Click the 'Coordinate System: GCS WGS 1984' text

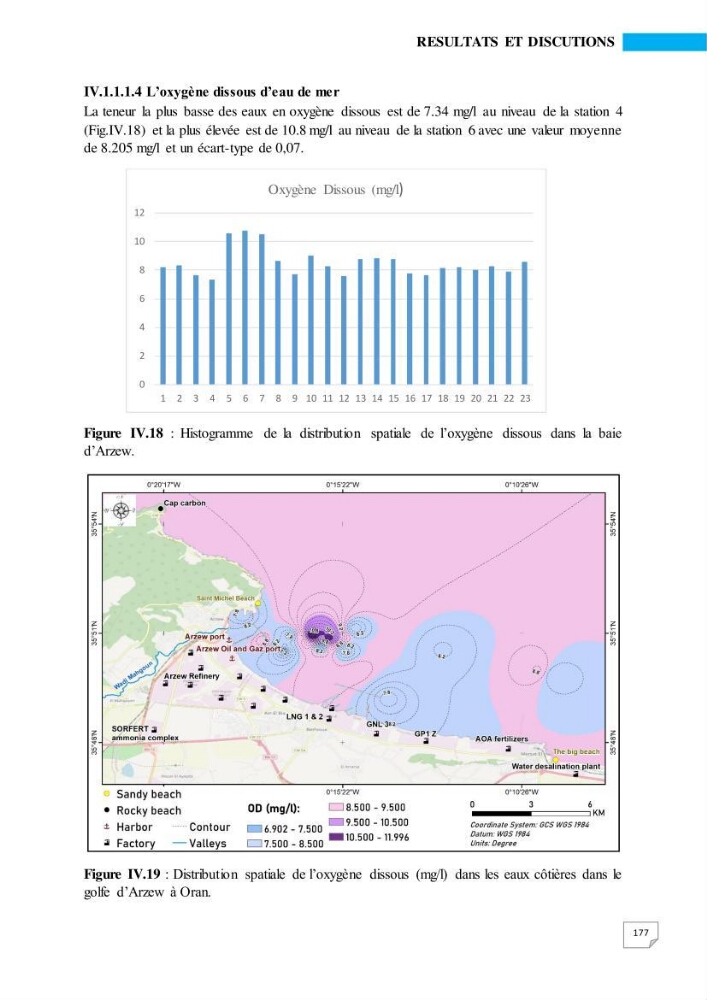pyautogui.click(x=530, y=825)
